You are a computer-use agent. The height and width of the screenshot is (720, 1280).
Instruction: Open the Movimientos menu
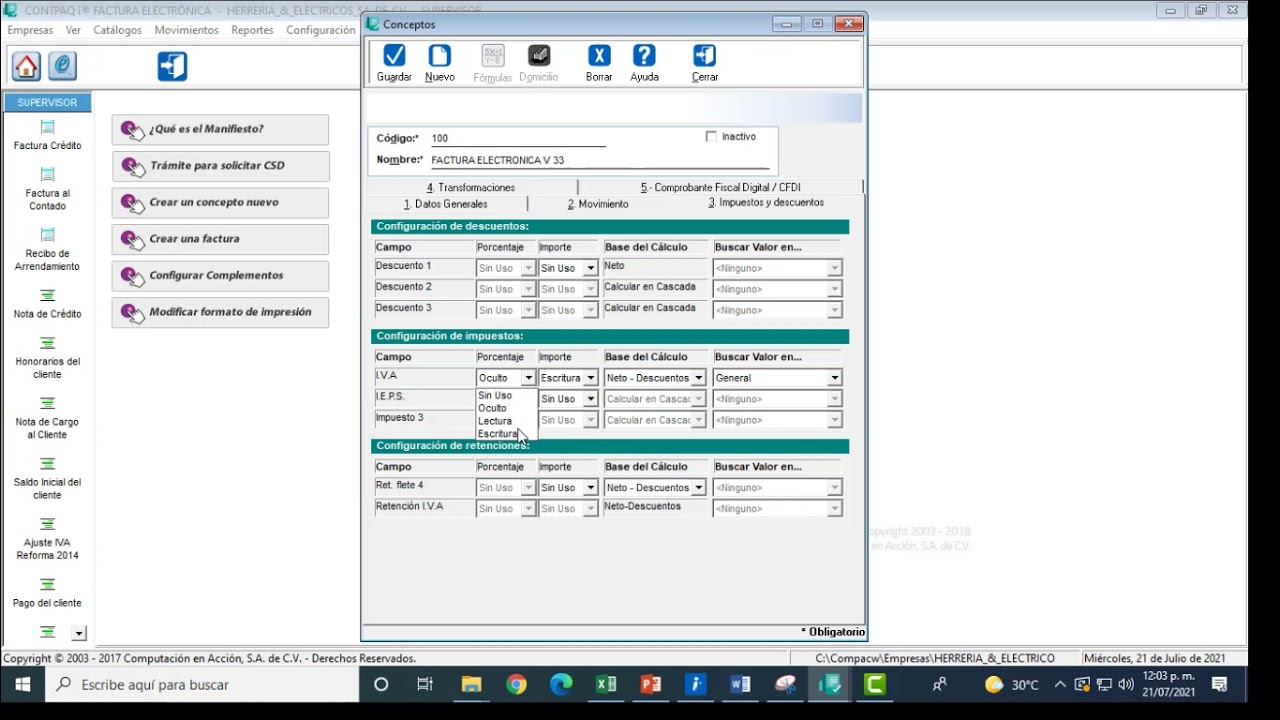click(x=186, y=30)
